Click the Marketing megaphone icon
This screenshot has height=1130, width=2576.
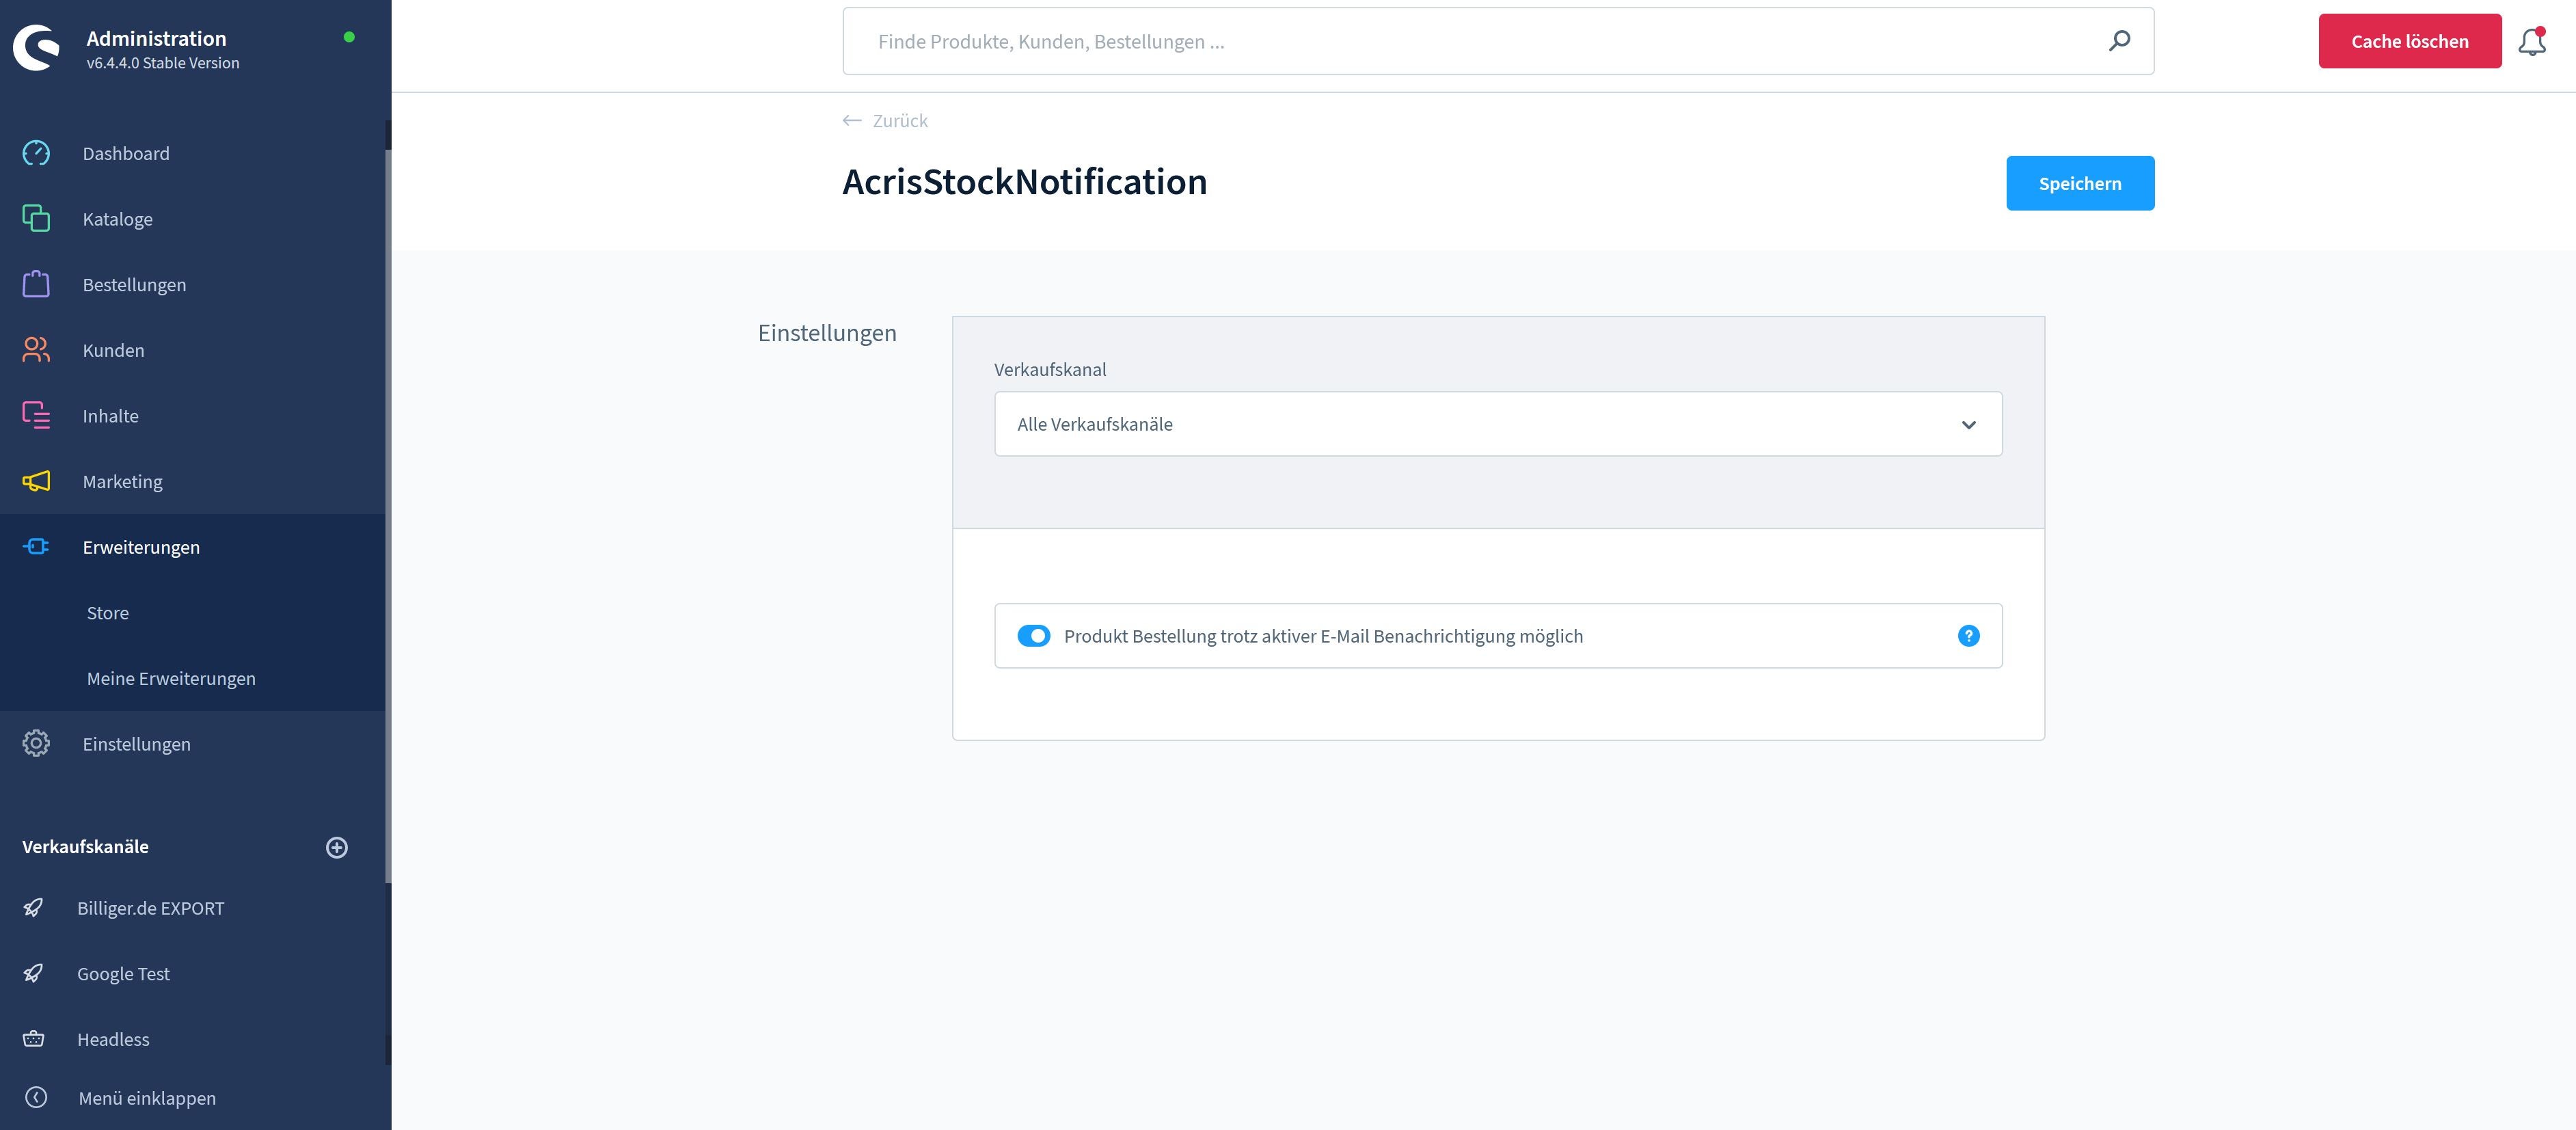point(36,481)
